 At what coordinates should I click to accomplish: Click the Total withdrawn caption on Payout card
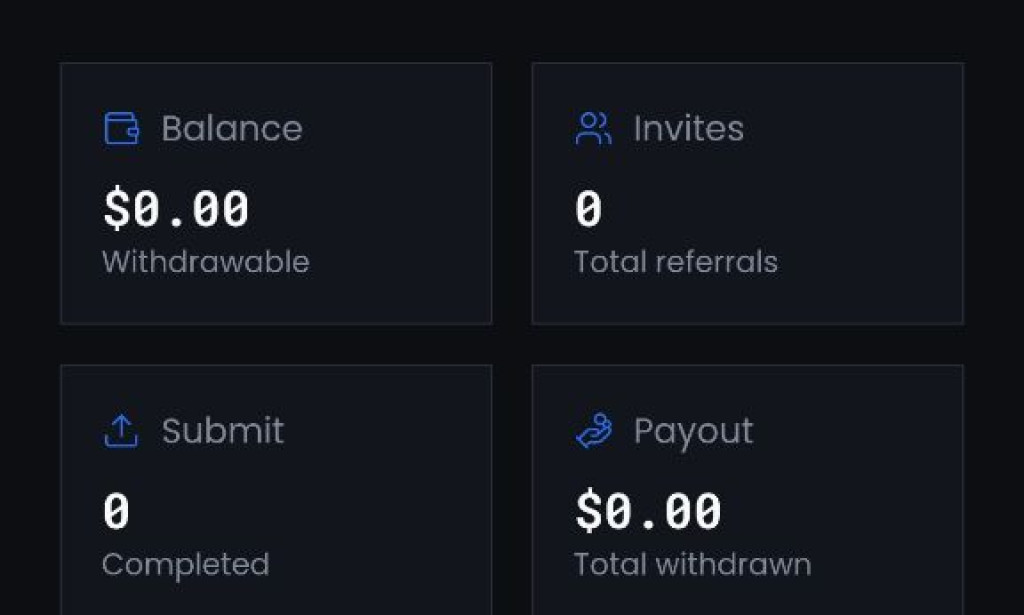692,564
